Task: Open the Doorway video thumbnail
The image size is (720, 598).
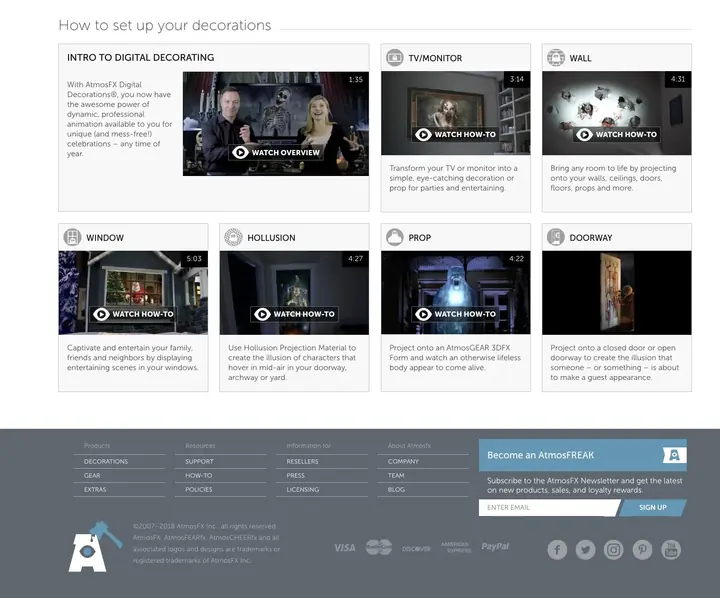Action: pyautogui.click(x=617, y=293)
